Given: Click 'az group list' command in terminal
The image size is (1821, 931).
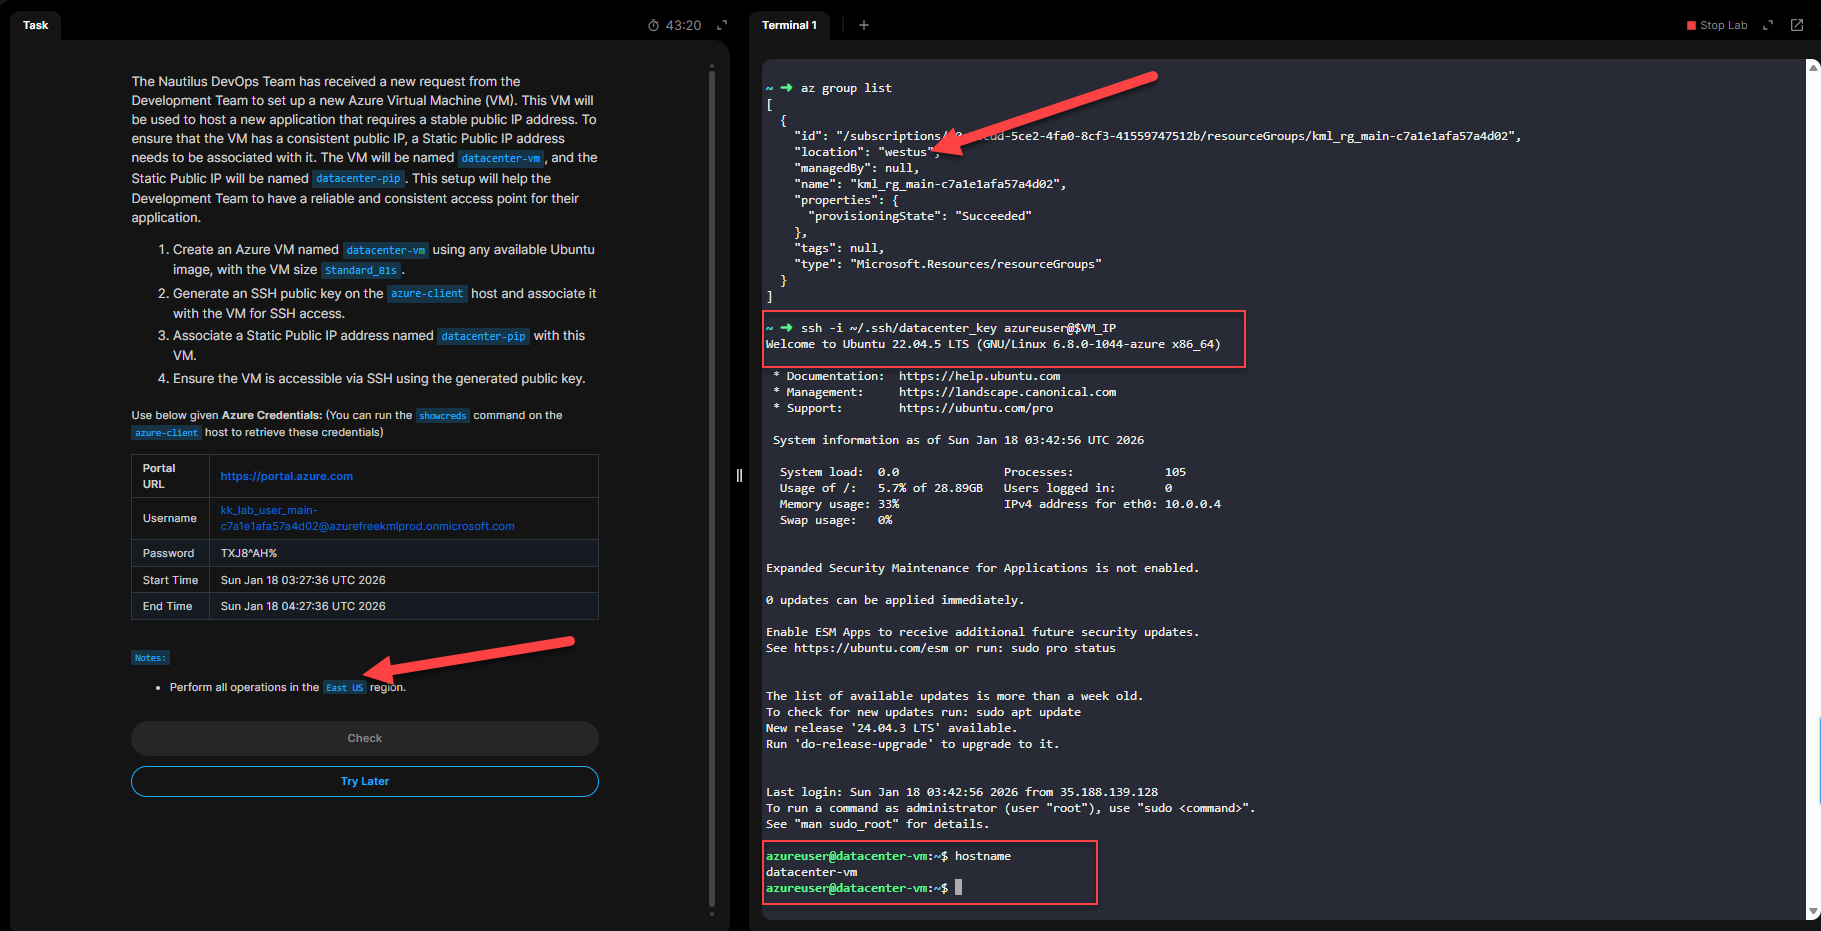Looking at the screenshot, I should [x=846, y=88].
